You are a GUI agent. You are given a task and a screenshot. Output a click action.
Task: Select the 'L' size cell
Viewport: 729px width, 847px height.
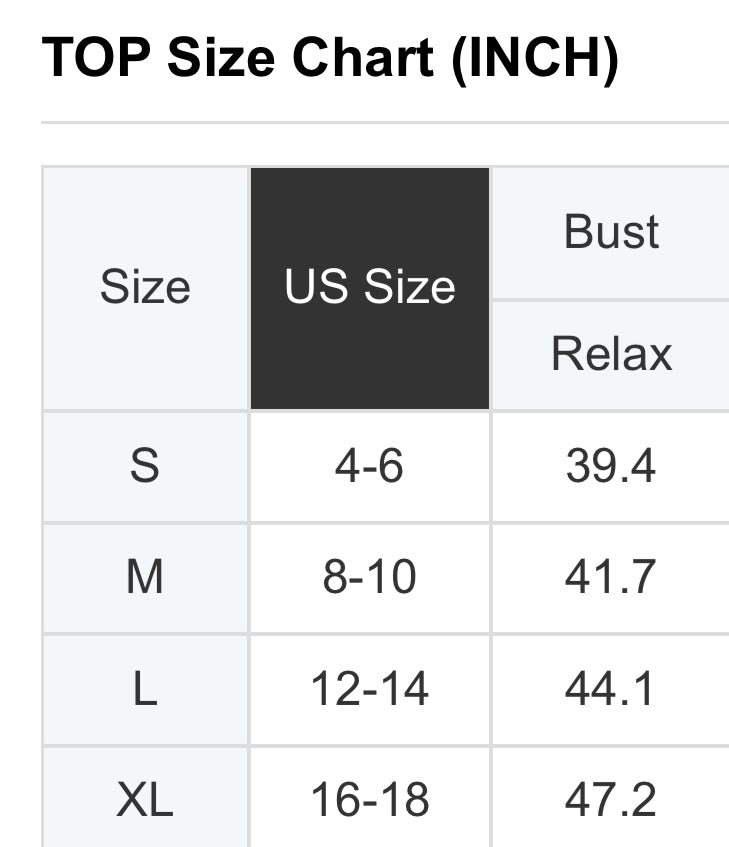click(145, 689)
